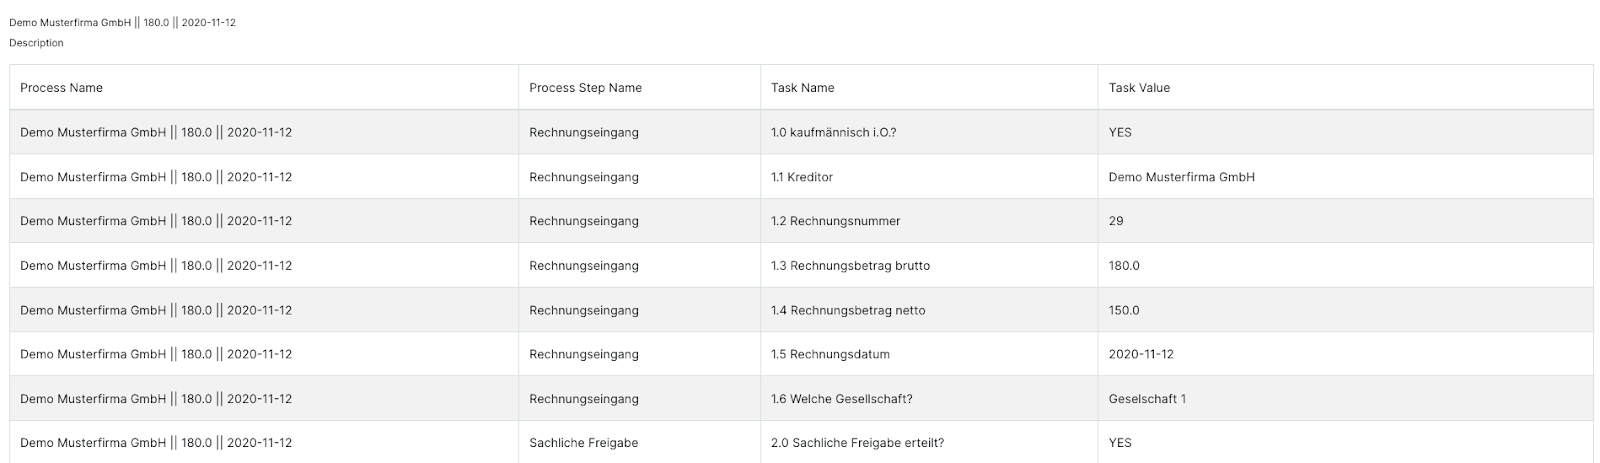Click the '1.3 Rechnungsbetrag brutto' cell
The image size is (1600, 463).
[929, 266]
